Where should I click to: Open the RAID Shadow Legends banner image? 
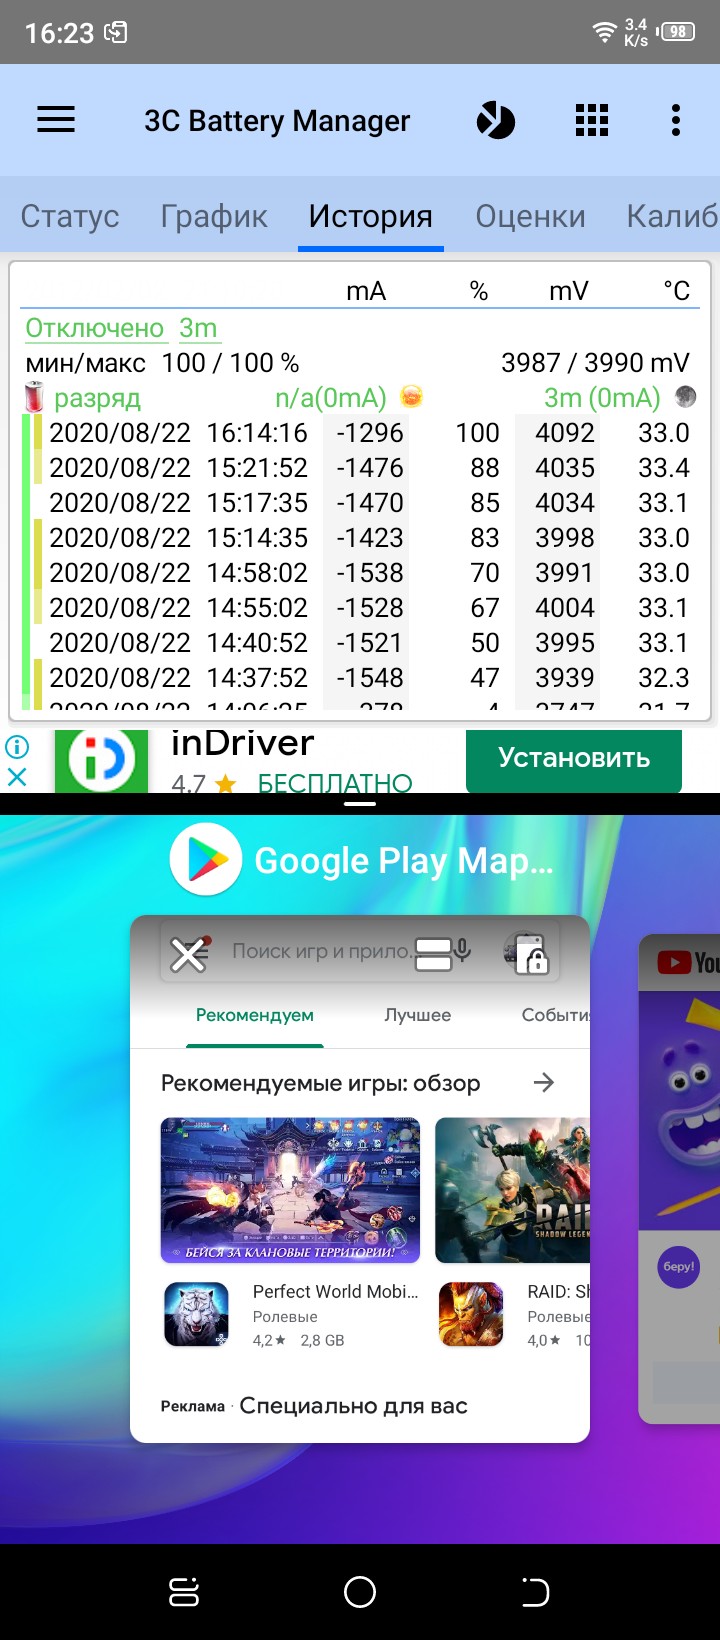pos(513,1190)
